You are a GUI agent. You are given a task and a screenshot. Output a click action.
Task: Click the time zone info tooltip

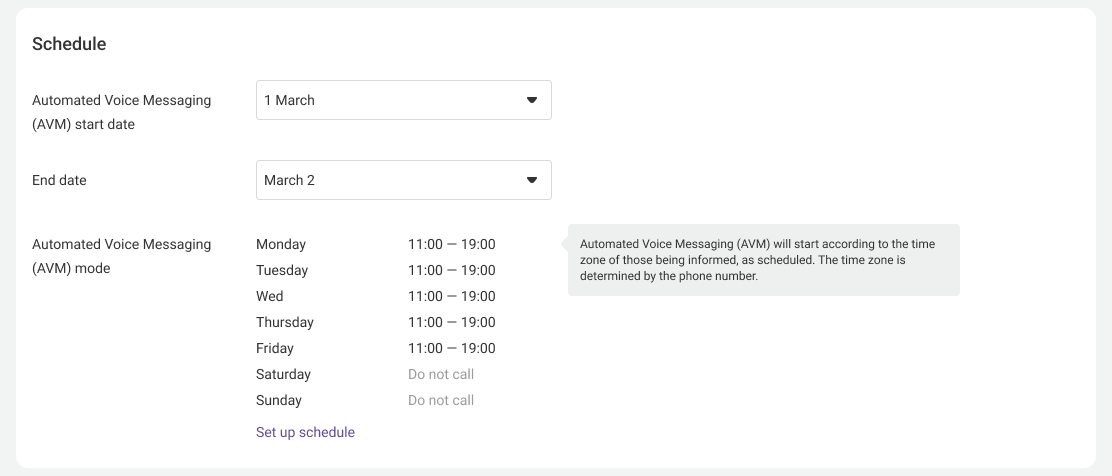coord(763,260)
